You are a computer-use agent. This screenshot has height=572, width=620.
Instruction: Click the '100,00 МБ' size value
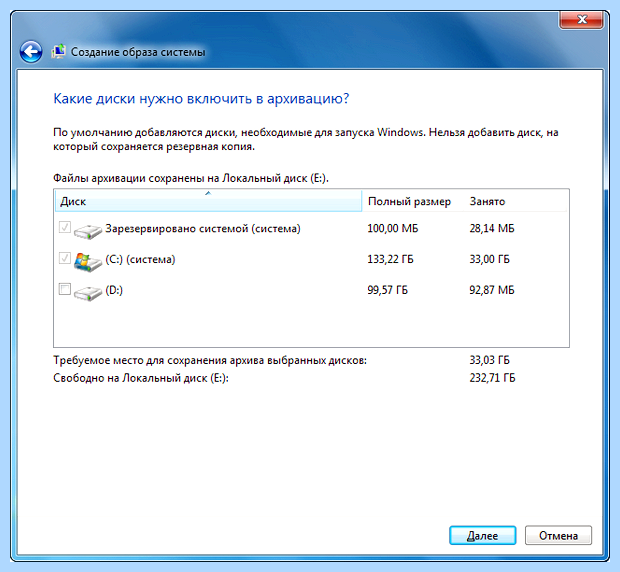coord(392,228)
